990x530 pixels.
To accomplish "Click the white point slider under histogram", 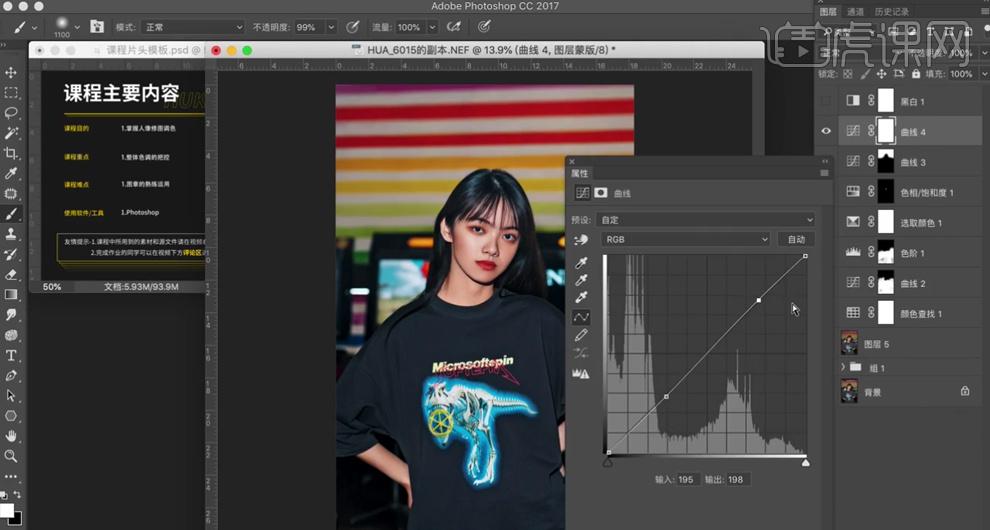I will pyautogui.click(x=806, y=463).
